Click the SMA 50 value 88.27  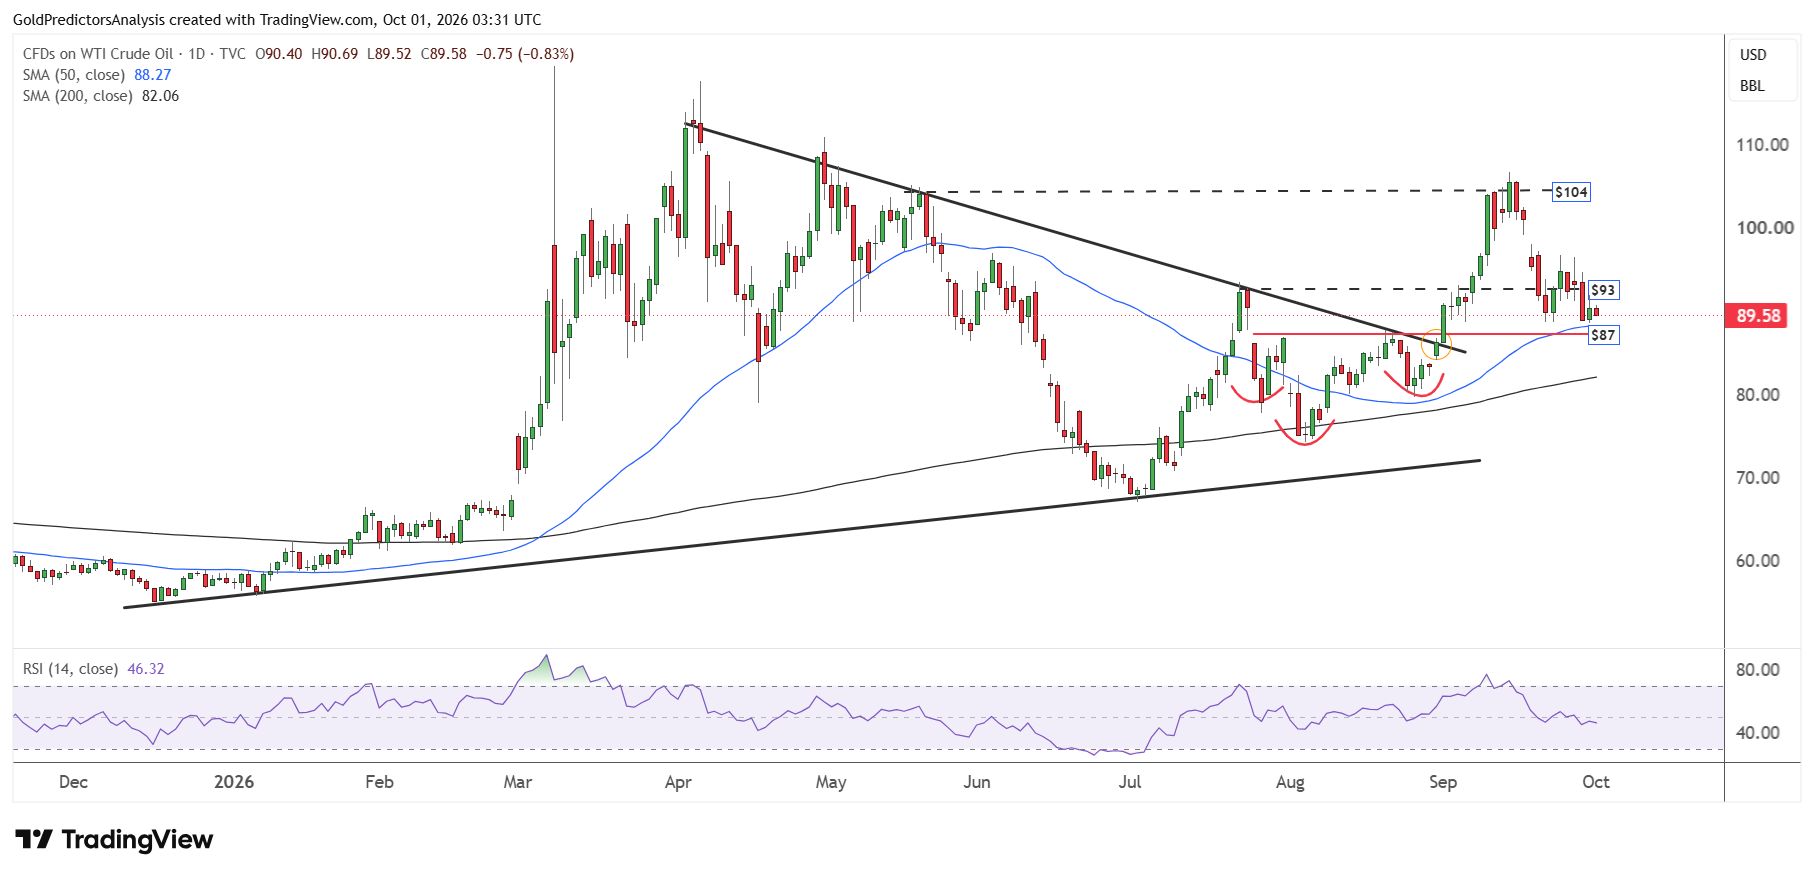[x=153, y=75]
